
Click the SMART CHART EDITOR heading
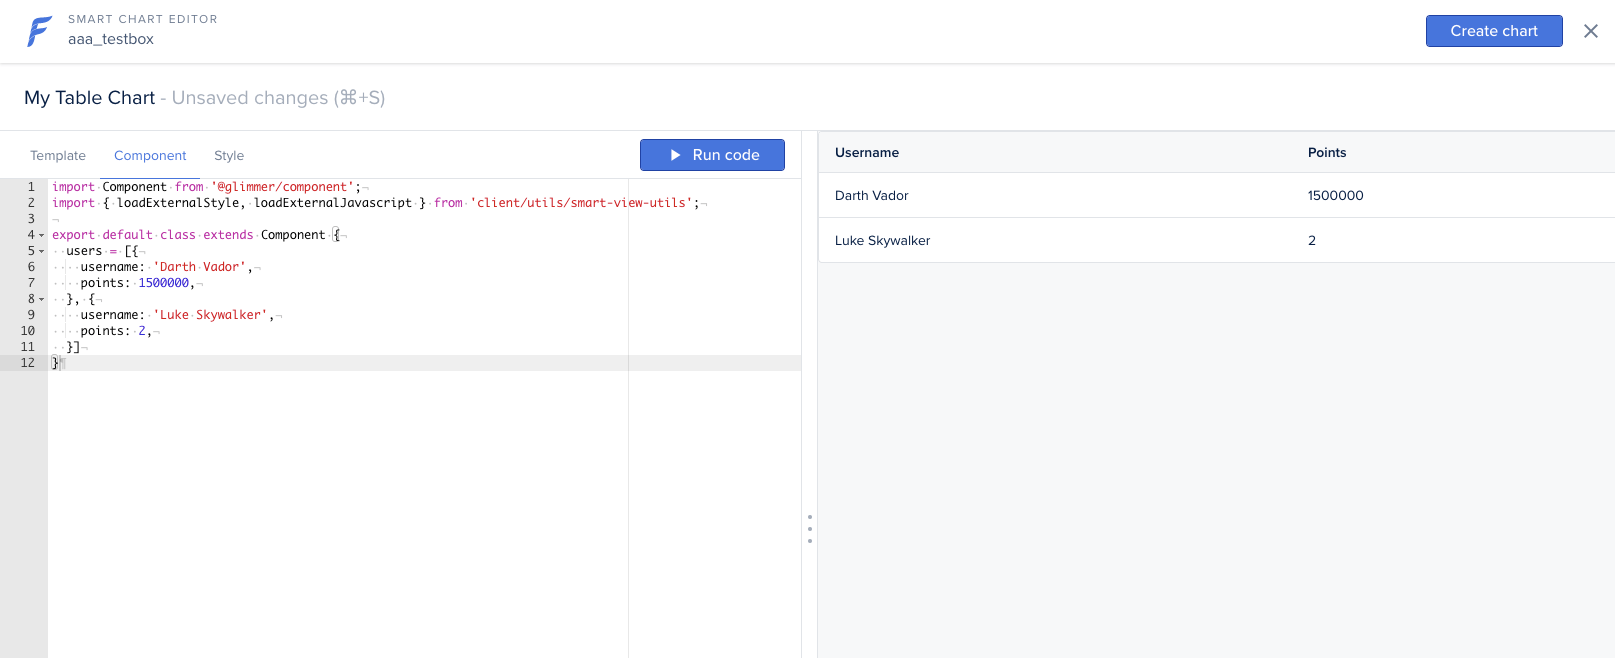(x=143, y=19)
